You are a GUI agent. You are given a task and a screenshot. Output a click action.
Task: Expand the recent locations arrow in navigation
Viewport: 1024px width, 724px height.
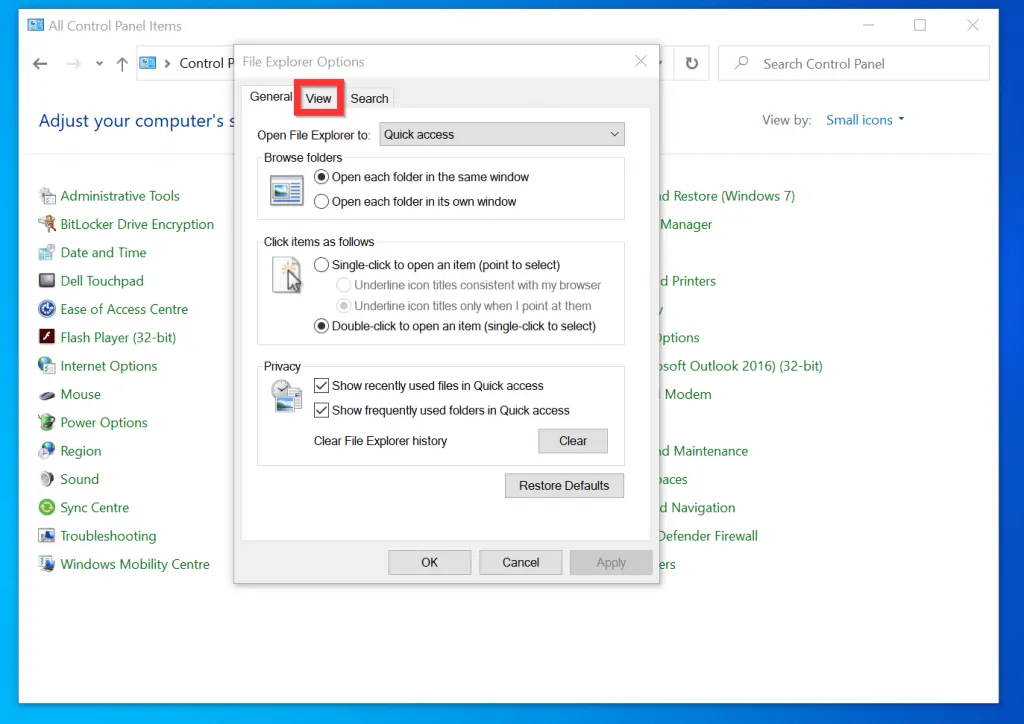click(98, 64)
